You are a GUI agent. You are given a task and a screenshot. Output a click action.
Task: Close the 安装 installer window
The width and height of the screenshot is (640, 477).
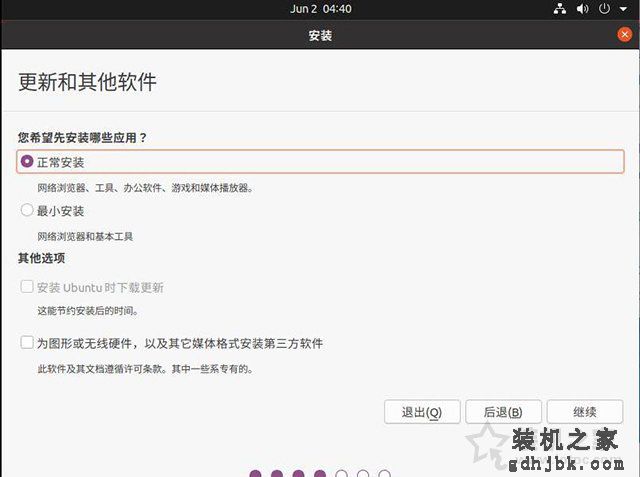click(x=624, y=35)
